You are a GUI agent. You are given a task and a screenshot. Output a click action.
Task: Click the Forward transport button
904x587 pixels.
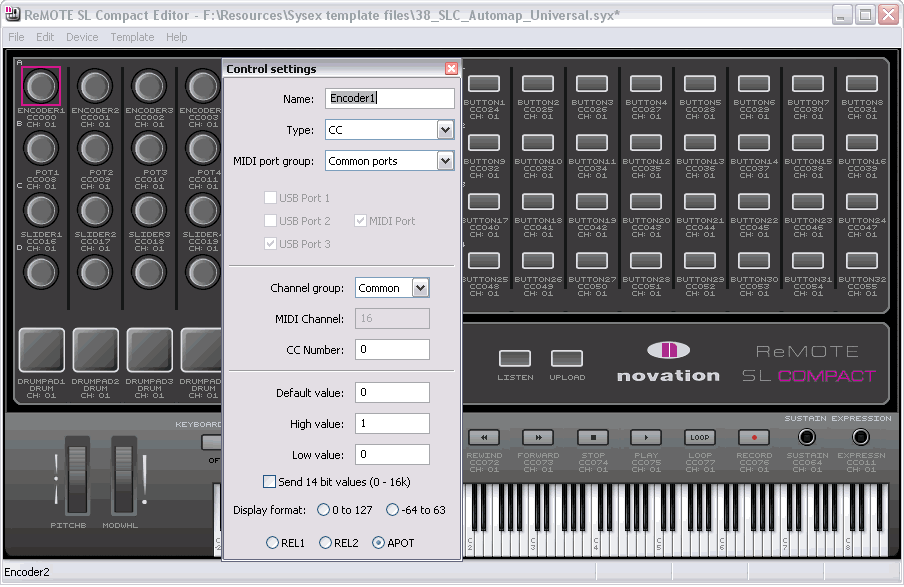[538, 438]
